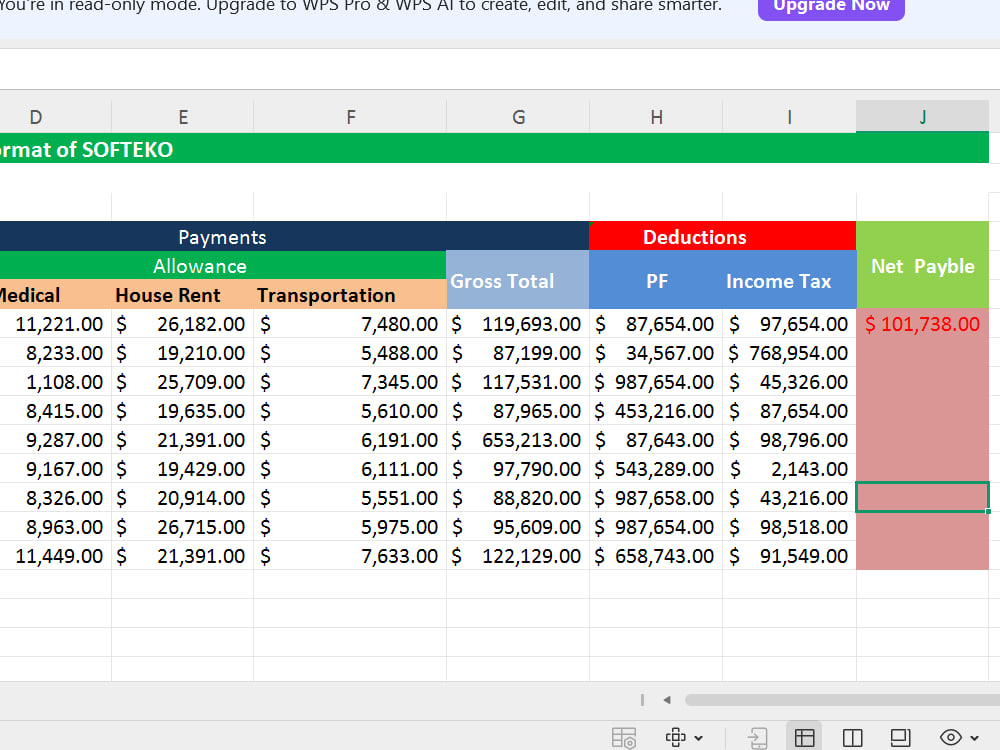Screen dimensions: 1000x750
Task: Select Transportation cell 5,610.00
Action: coord(350,411)
